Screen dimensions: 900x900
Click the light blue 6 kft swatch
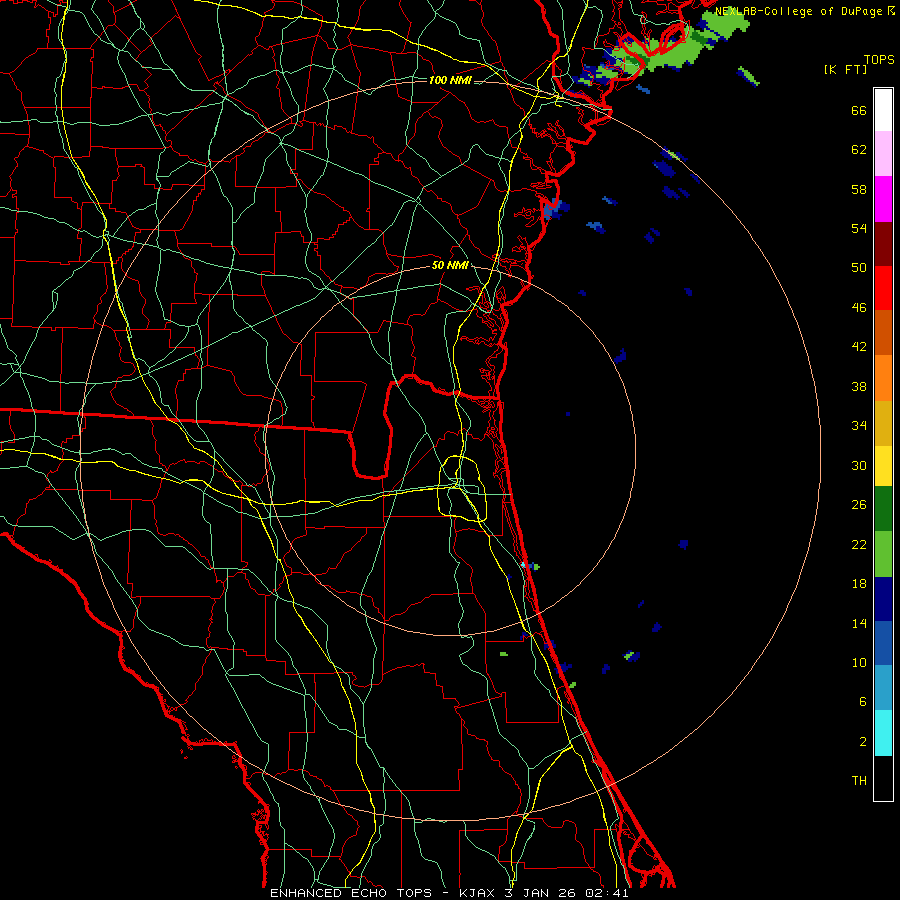tap(883, 688)
